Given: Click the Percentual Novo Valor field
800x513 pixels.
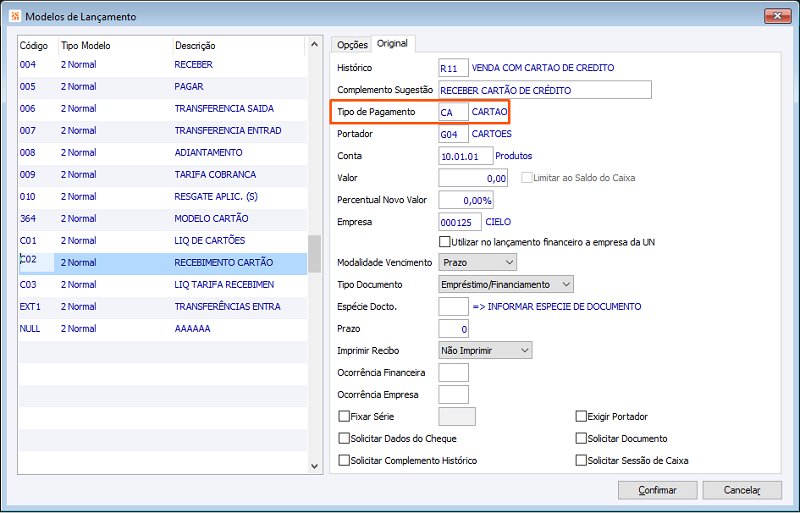Looking at the screenshot, I should pos(466,200).
